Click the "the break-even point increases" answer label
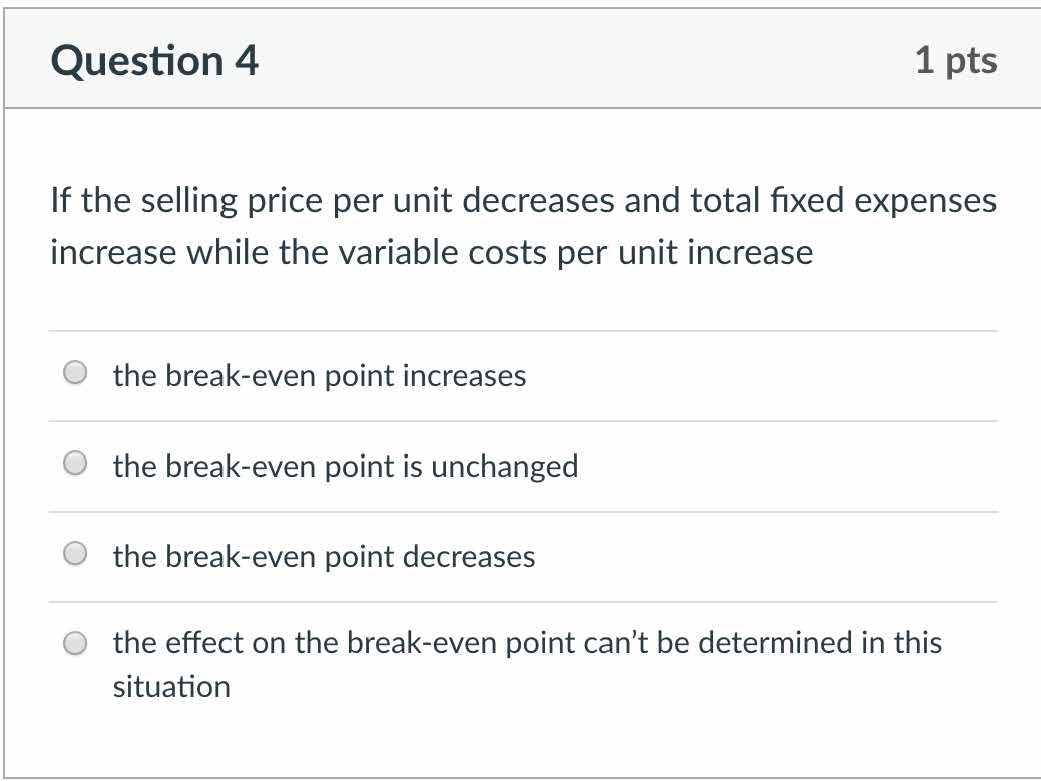 pos(319,376)
